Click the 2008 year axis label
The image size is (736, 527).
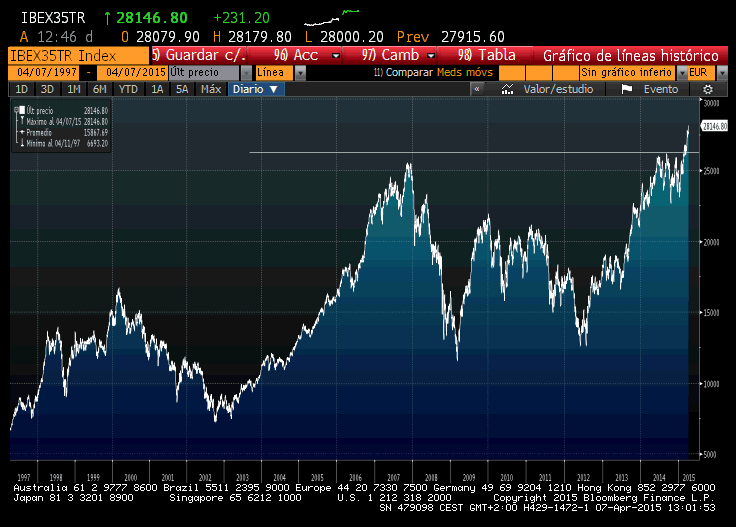[431, 477]
